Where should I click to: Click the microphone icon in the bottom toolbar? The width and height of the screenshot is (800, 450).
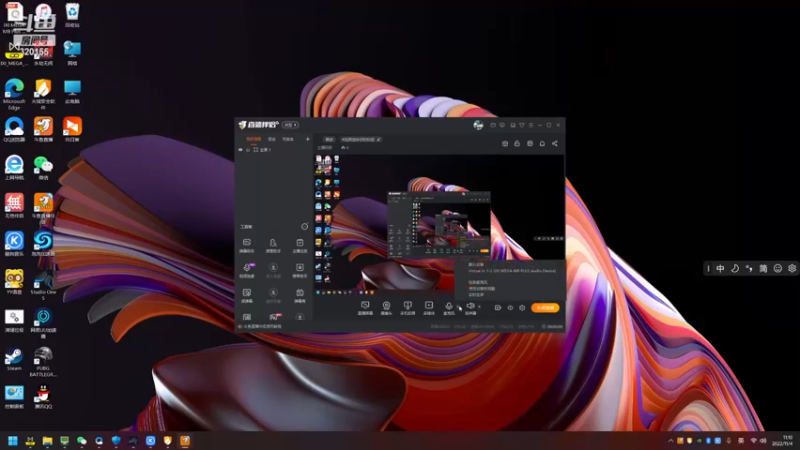coord(449,308)
